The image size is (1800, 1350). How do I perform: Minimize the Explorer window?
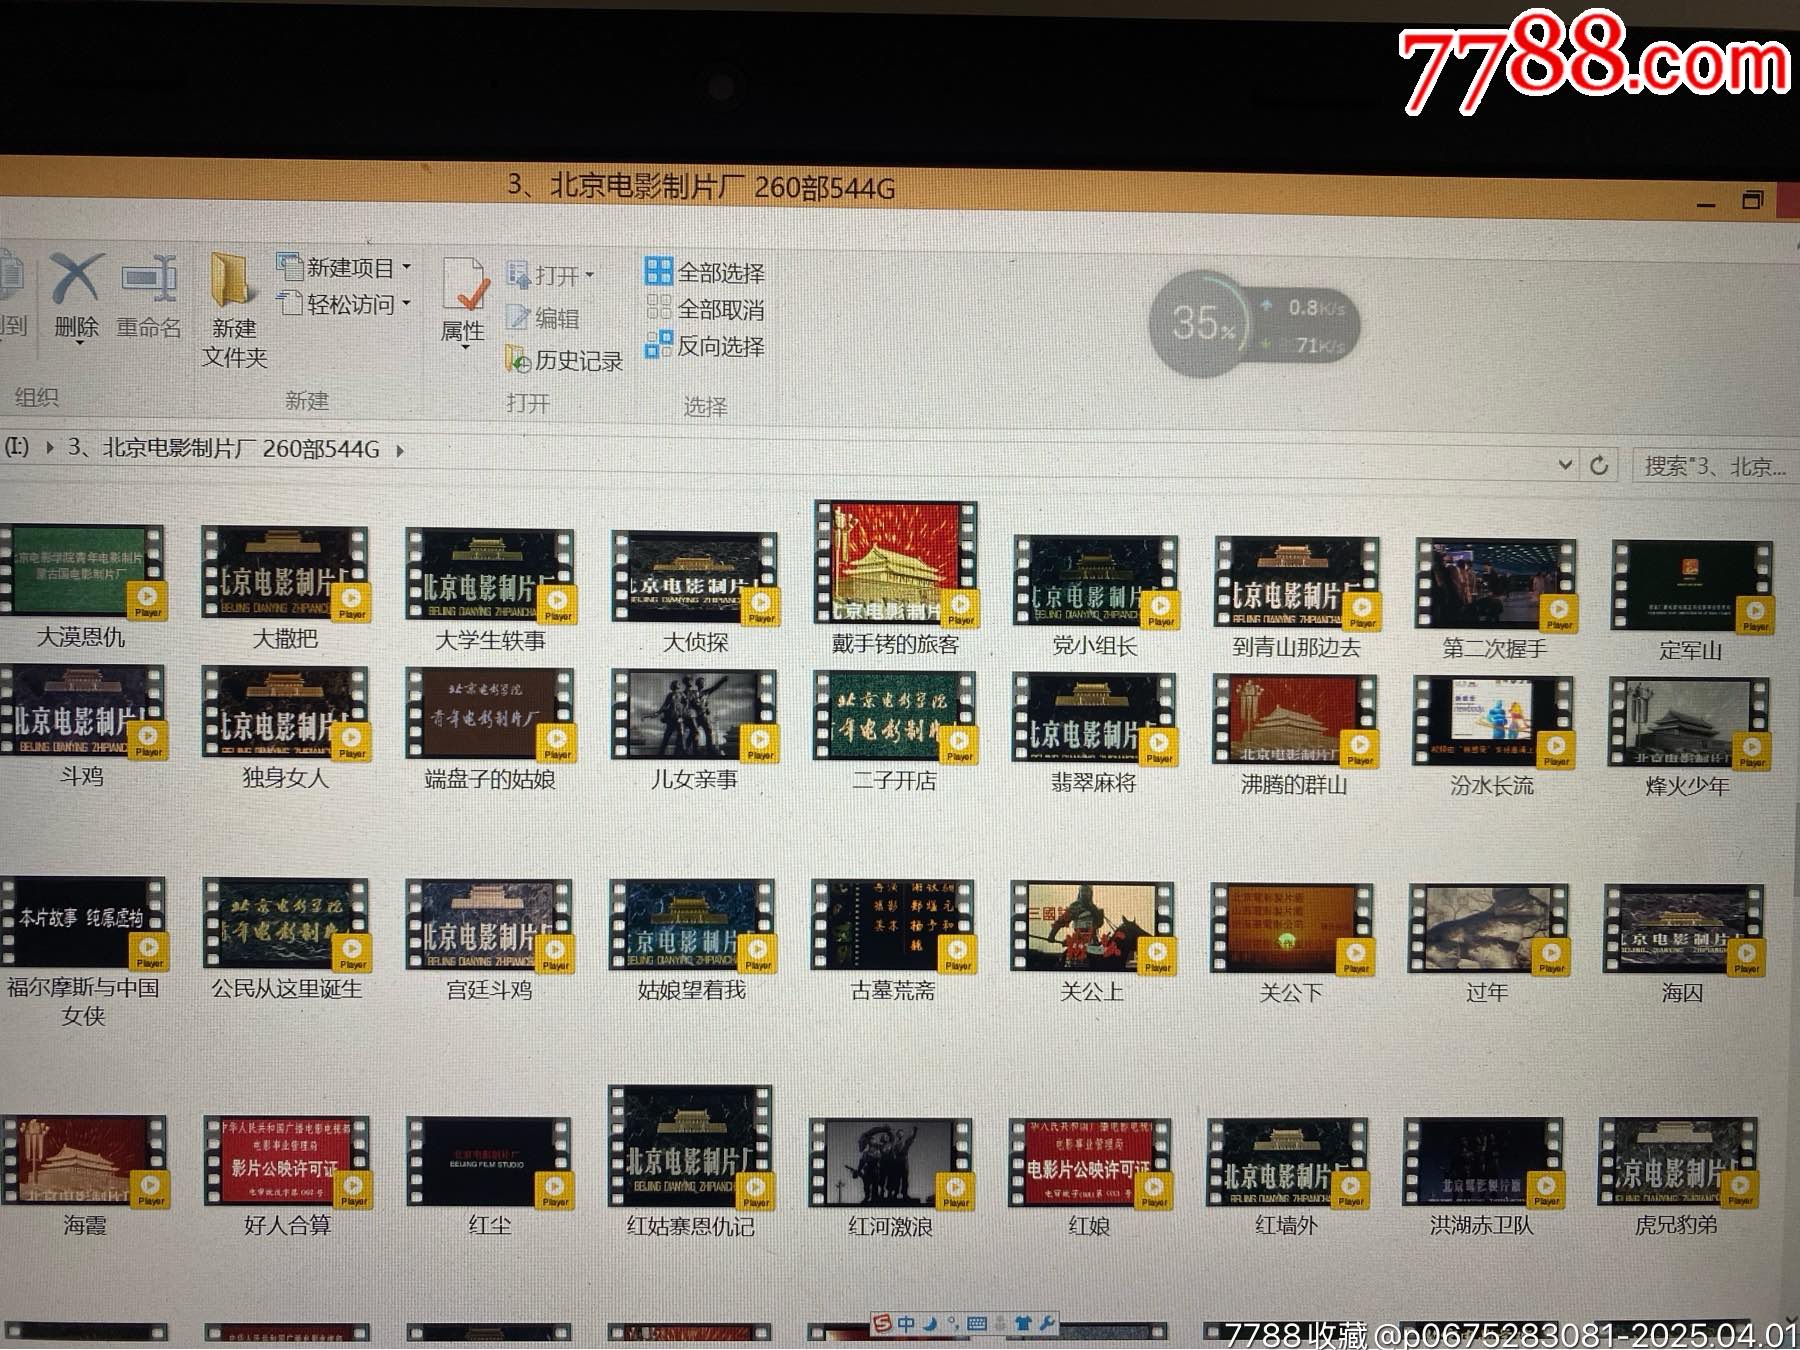click(1706, 204)
